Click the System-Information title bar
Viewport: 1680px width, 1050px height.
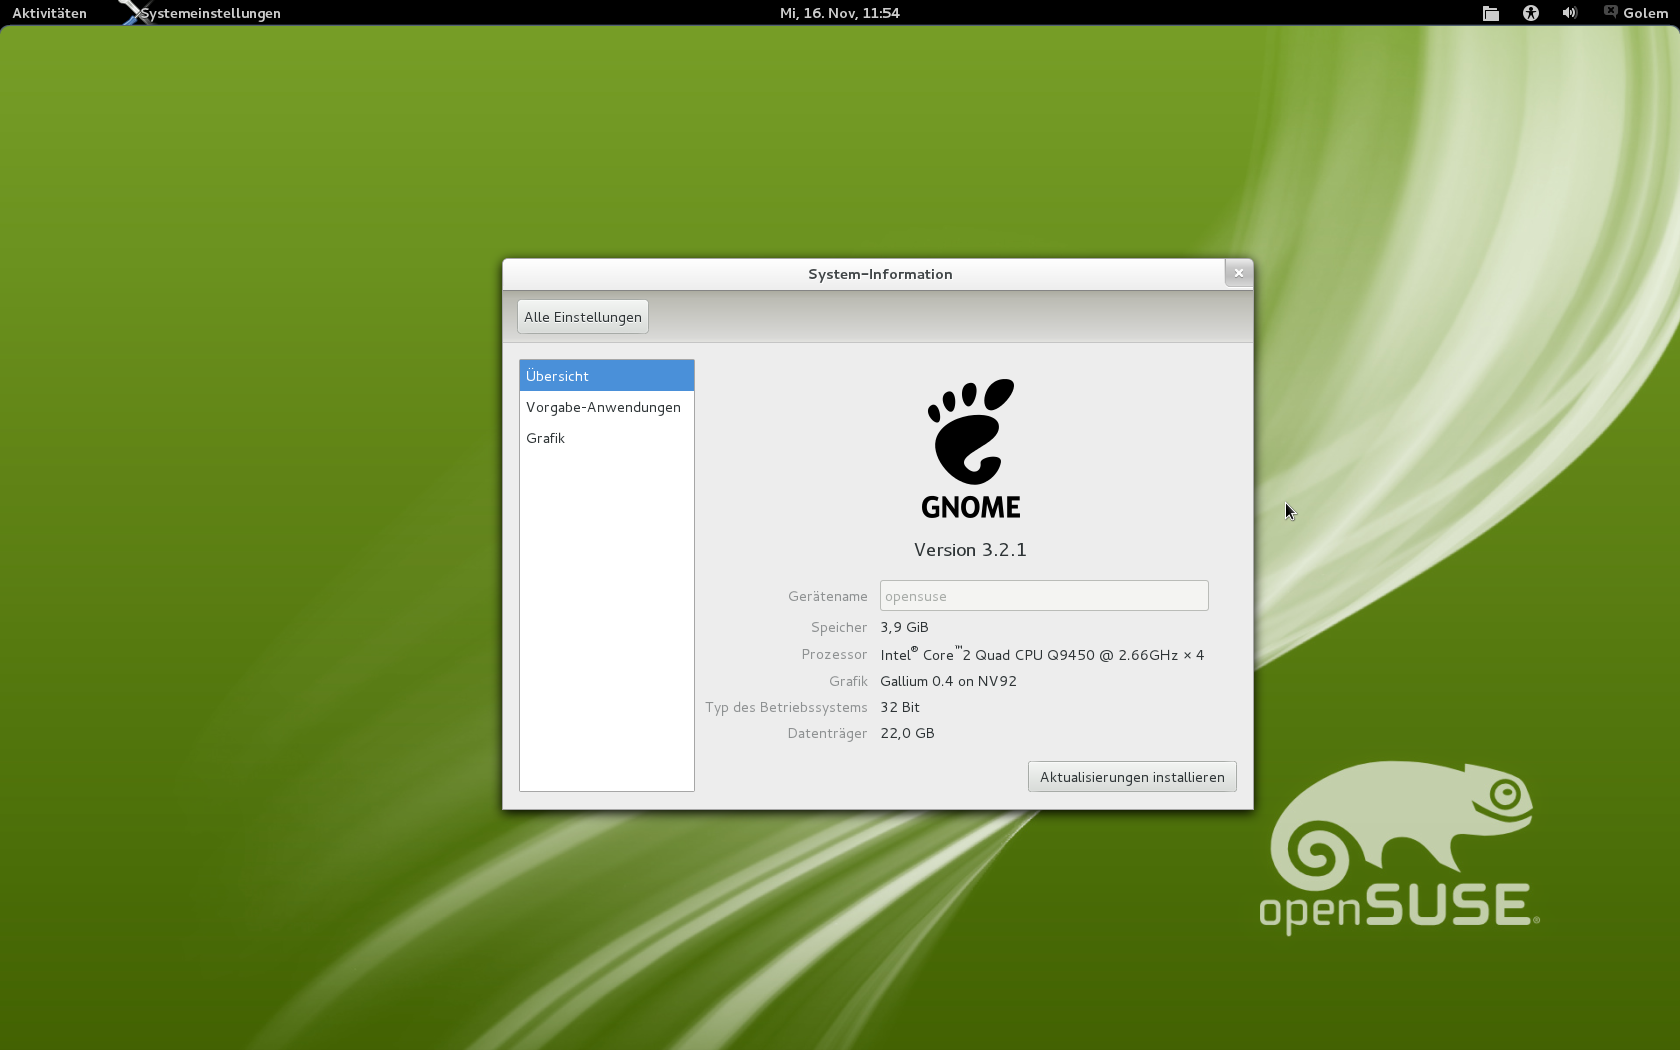880,273
